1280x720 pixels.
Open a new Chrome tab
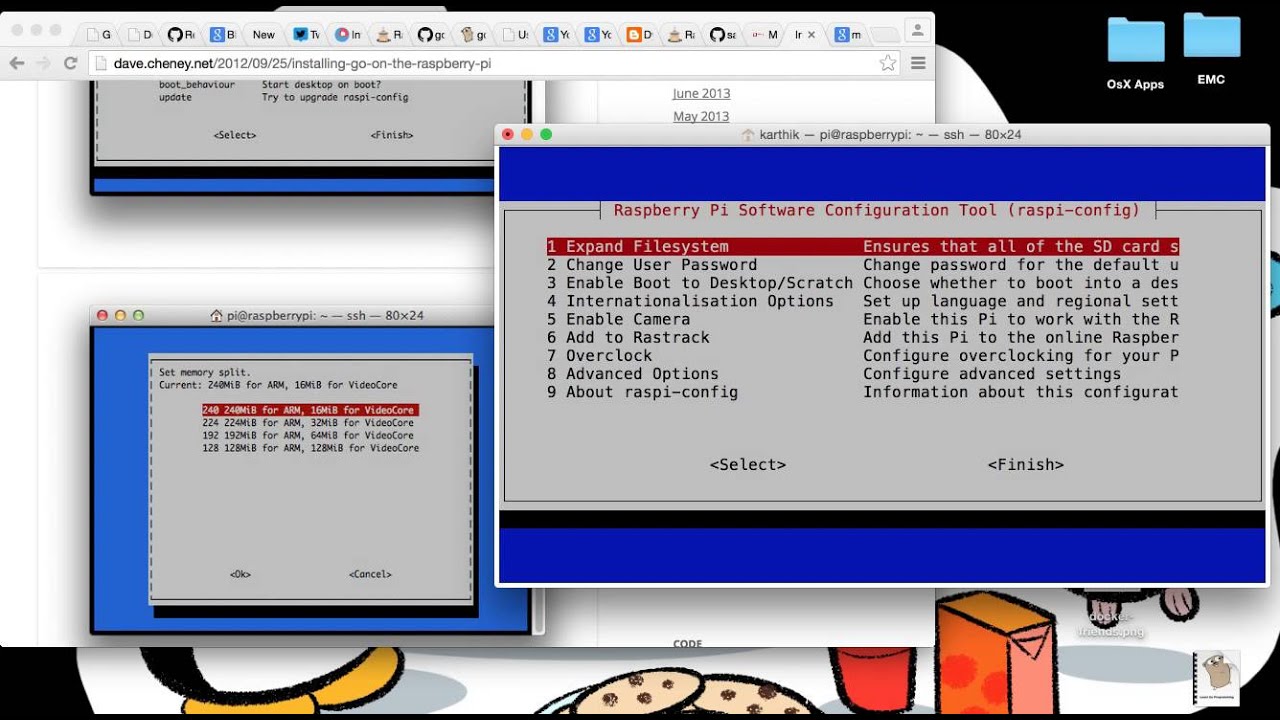coord(884,35)
